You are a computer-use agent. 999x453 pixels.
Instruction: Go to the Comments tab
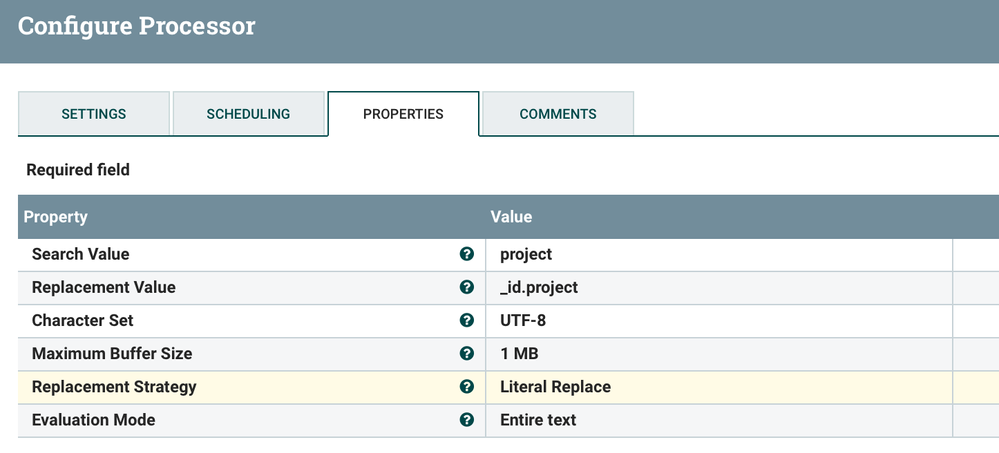coord(558,114)
